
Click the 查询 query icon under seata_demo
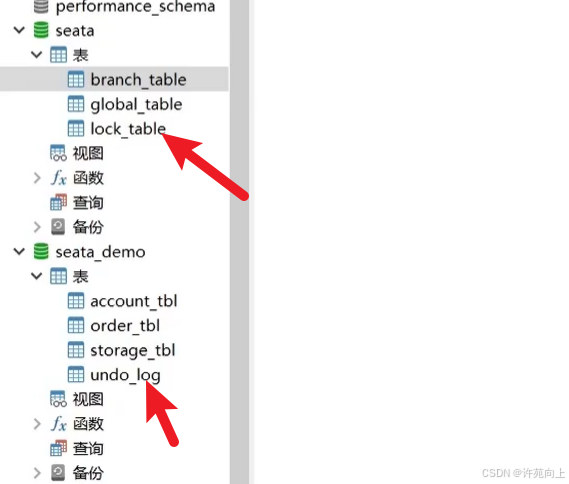pyautogui.click(x=58, y=448)
